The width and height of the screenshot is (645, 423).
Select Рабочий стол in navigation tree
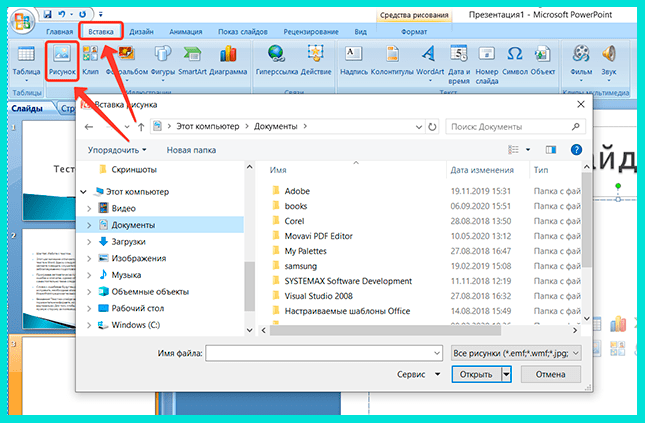(137, 308)
